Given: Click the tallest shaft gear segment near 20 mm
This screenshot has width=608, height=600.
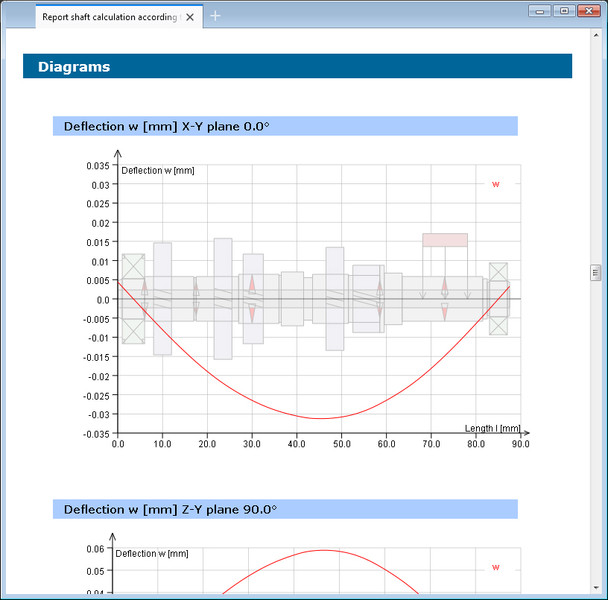Looking at the screenshot, I should click(x=223, y=298).
